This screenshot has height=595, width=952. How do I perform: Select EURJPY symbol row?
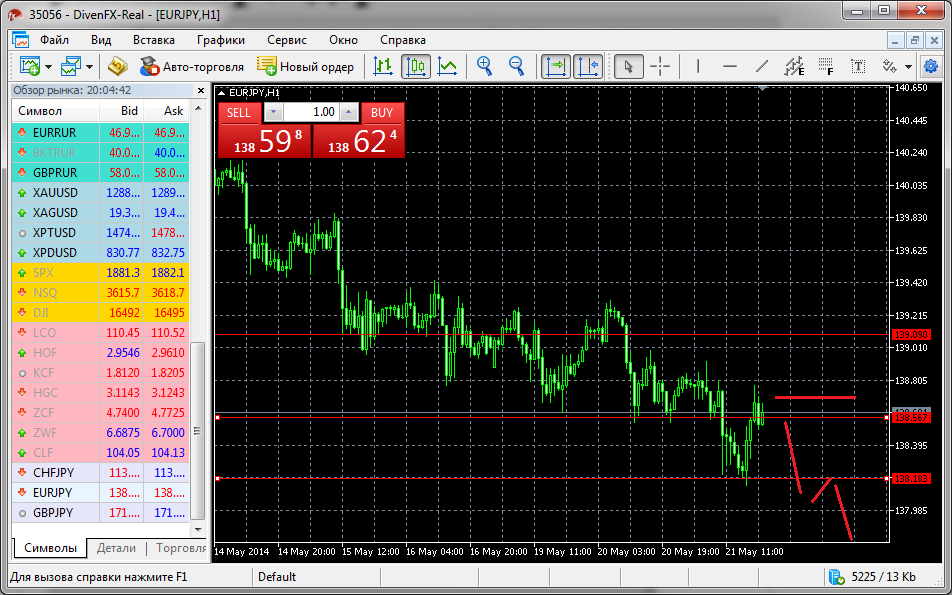101,492
